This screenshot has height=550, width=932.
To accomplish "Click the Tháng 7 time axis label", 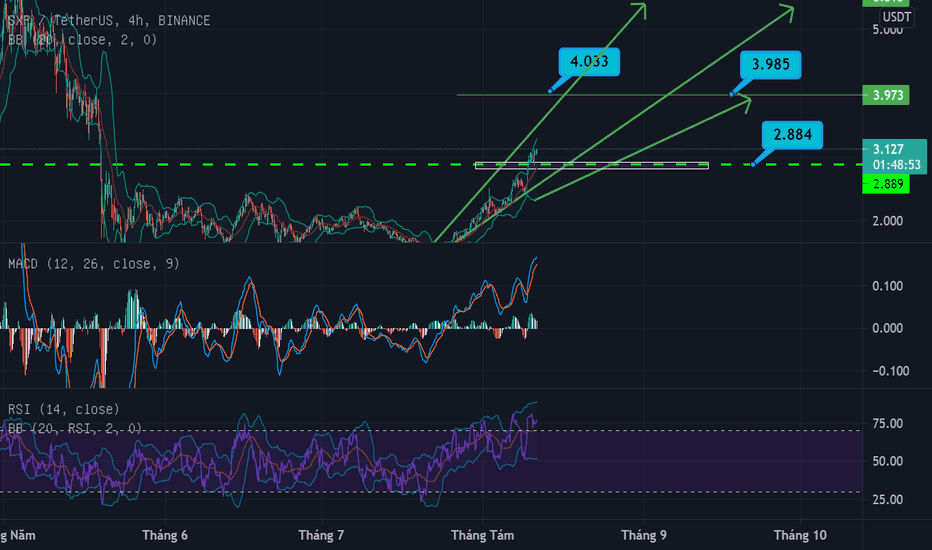I will point(321,535).
